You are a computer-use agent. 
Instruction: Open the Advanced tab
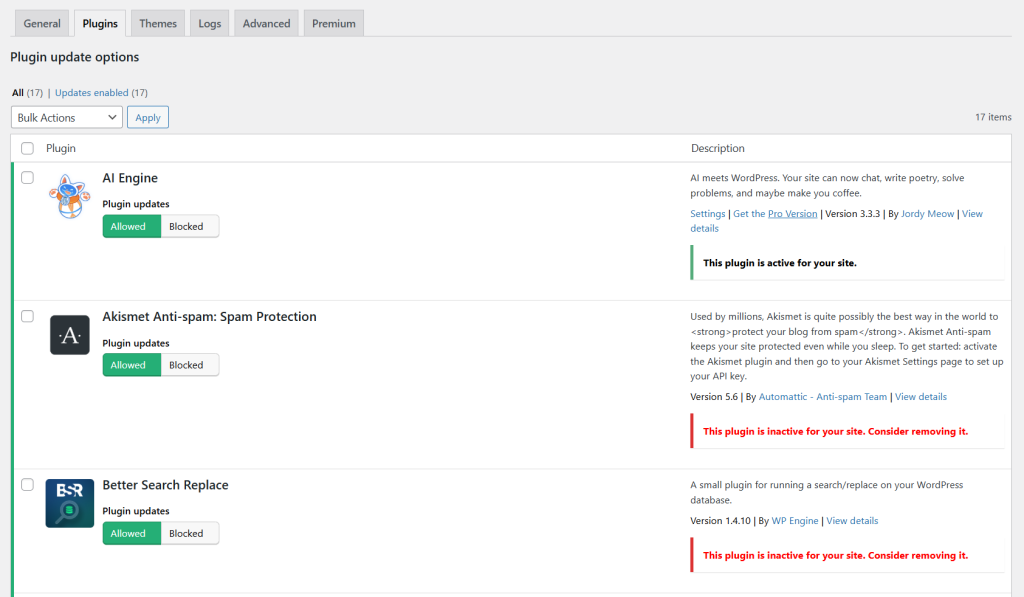(x=266, y=24)
